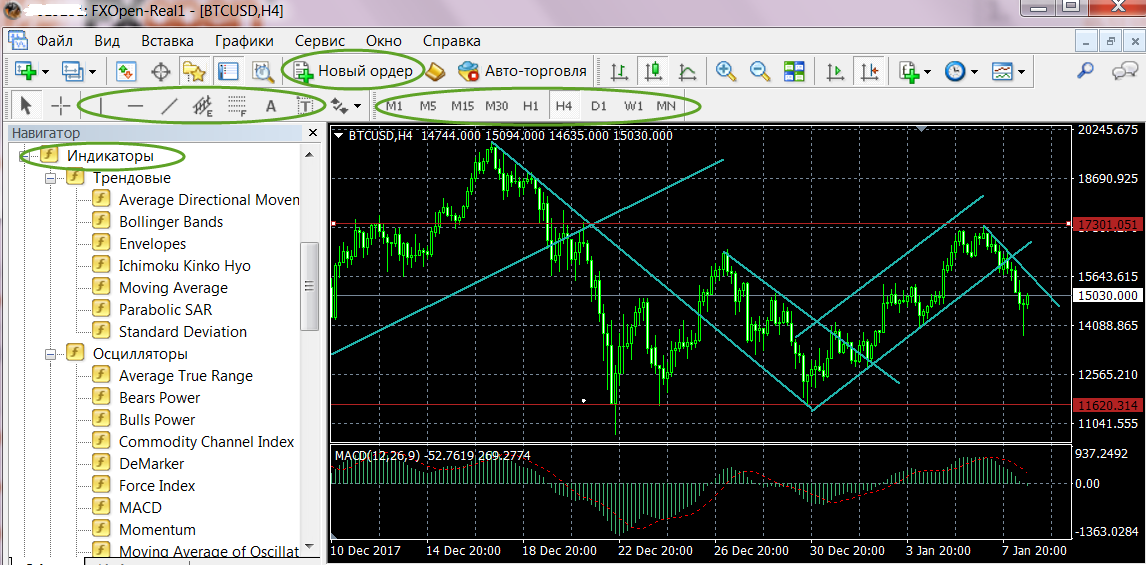Open dropdown arrow beside templates icon

(x=1021, y=72)
